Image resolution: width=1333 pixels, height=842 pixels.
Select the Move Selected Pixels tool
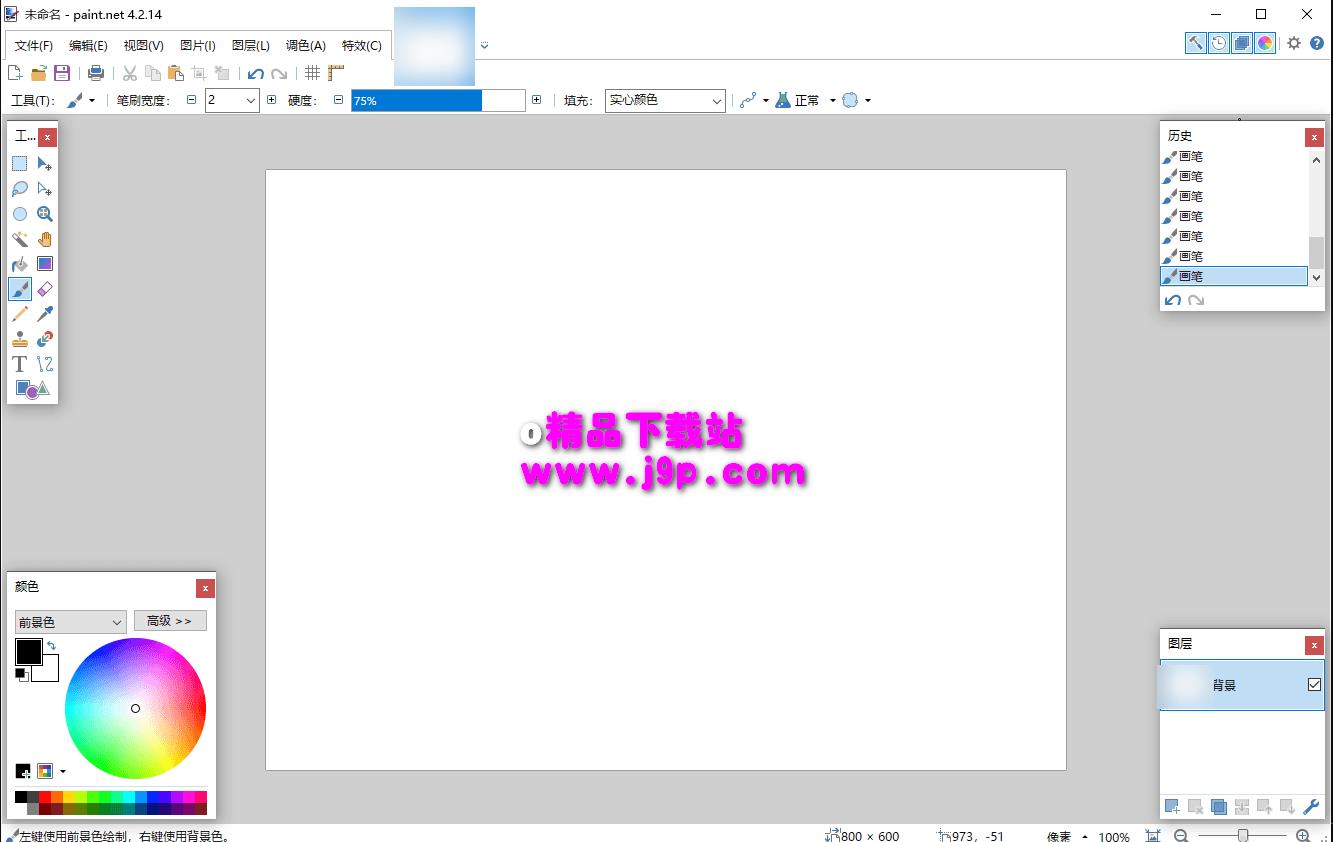tap(45, 164)
